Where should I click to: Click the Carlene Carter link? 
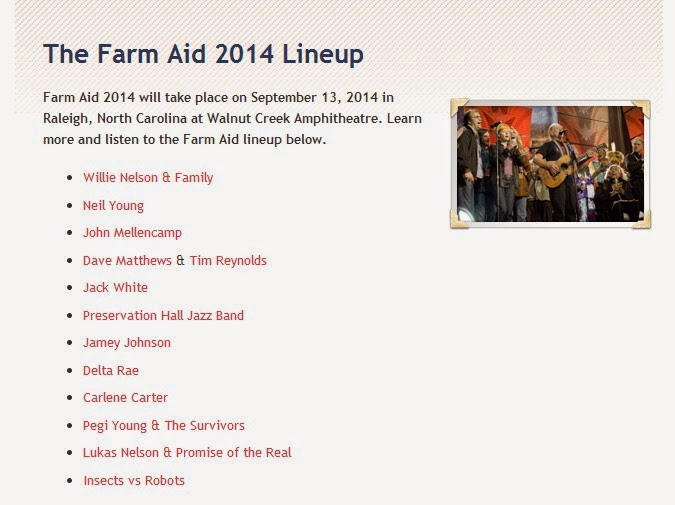coord(125,398)
